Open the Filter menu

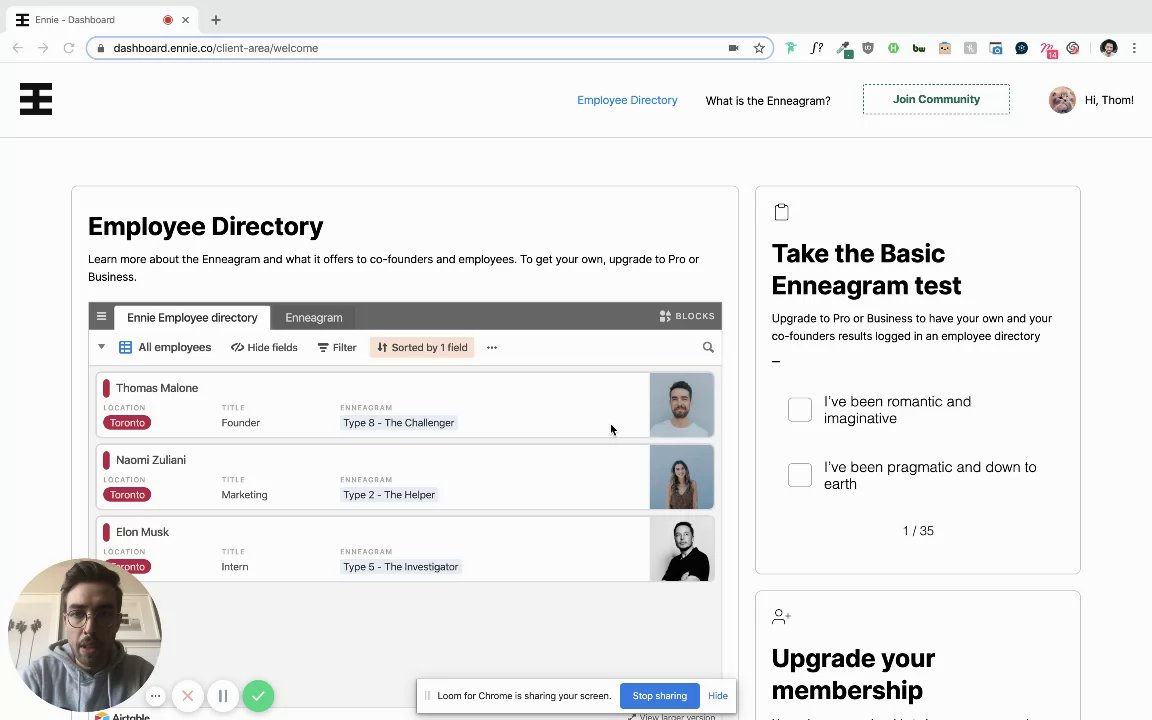tap(337, 348)
